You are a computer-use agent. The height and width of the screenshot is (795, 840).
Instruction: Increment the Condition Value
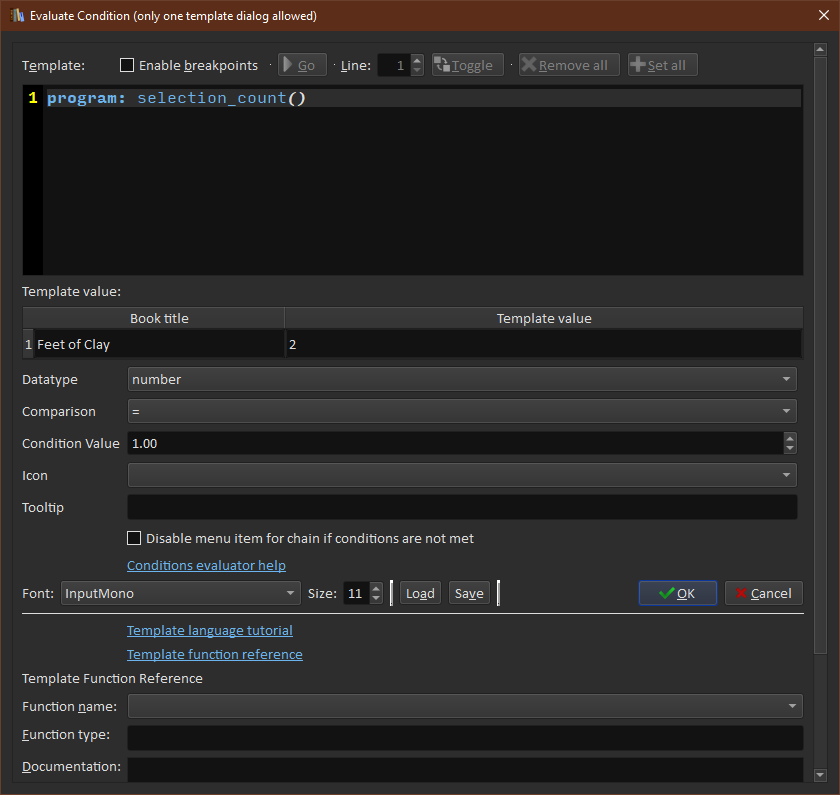pos(790,438)
